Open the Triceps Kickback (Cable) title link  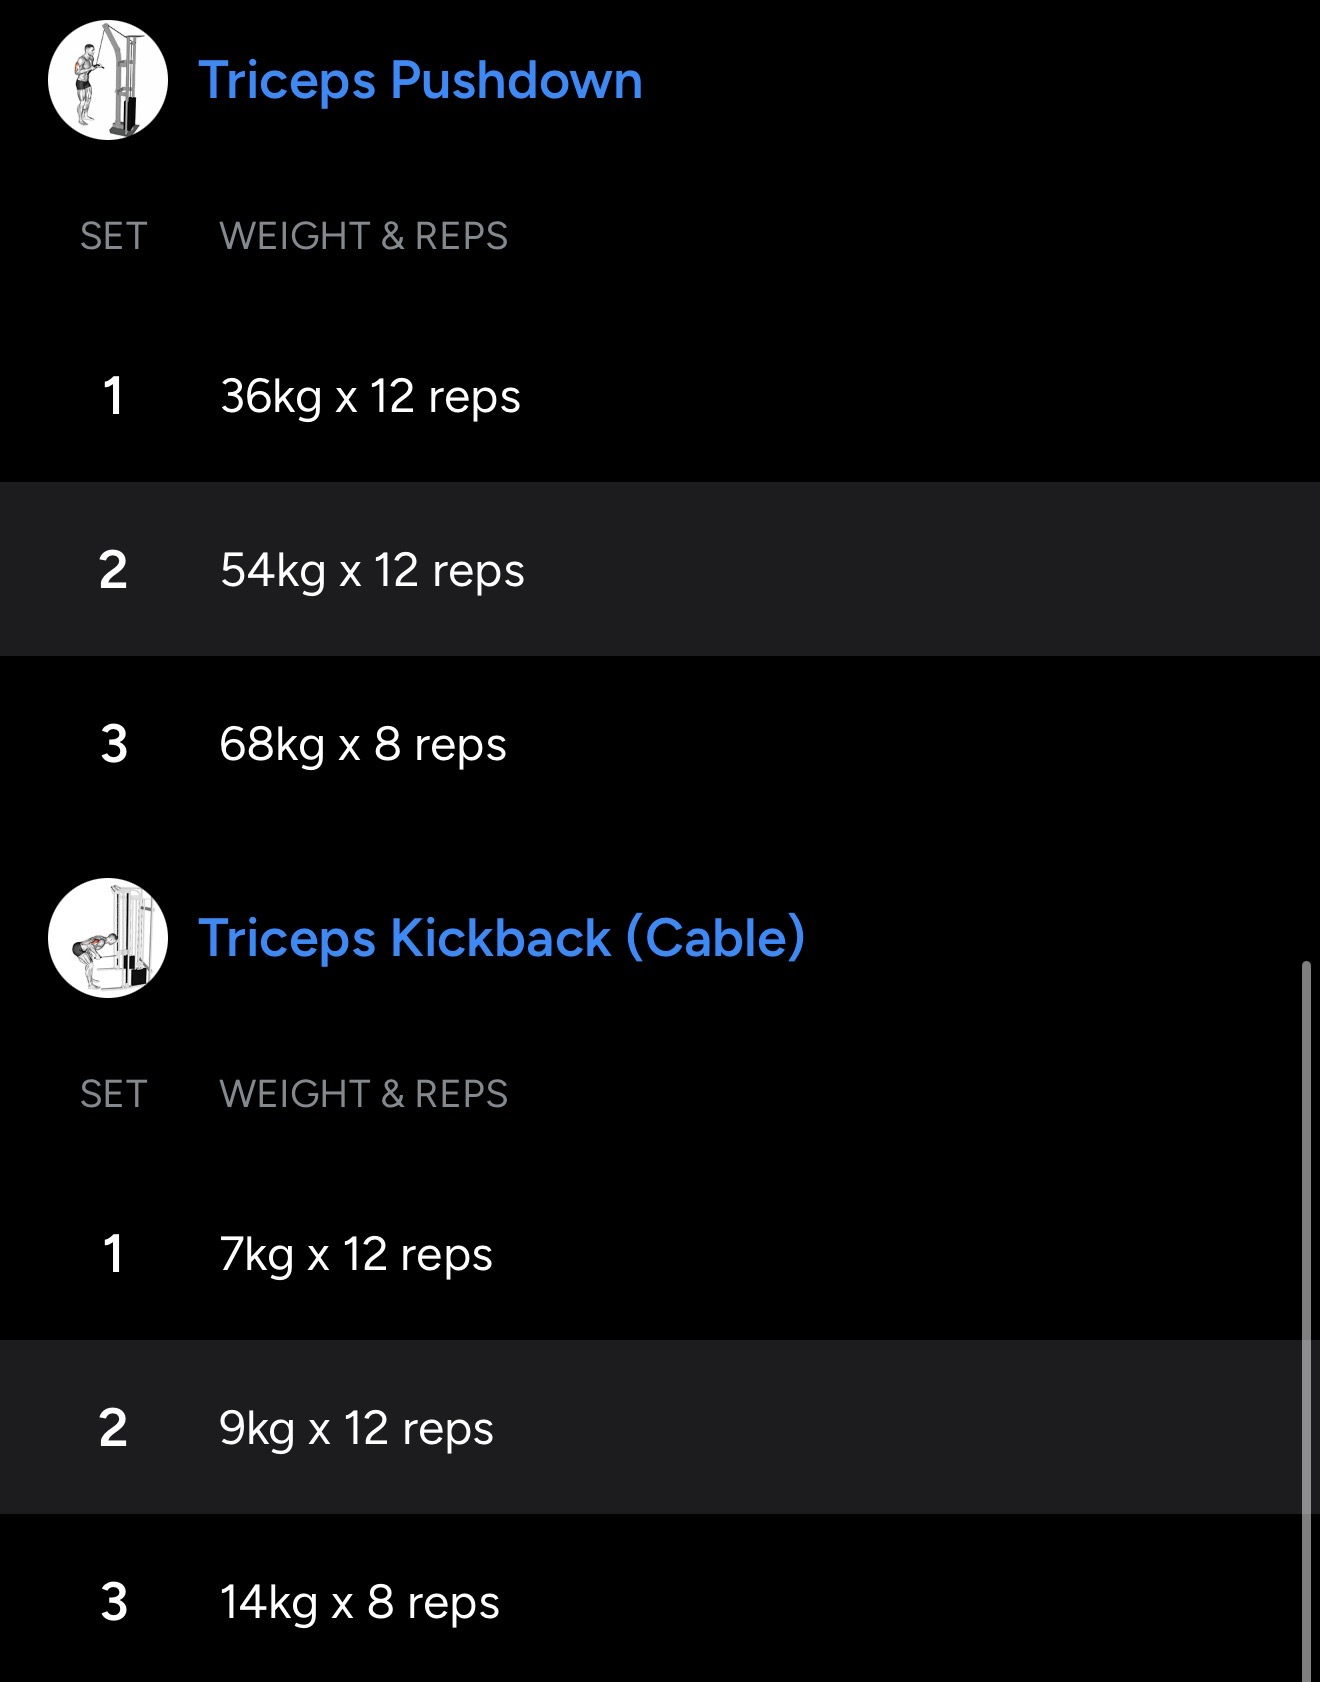pos(501,938)
